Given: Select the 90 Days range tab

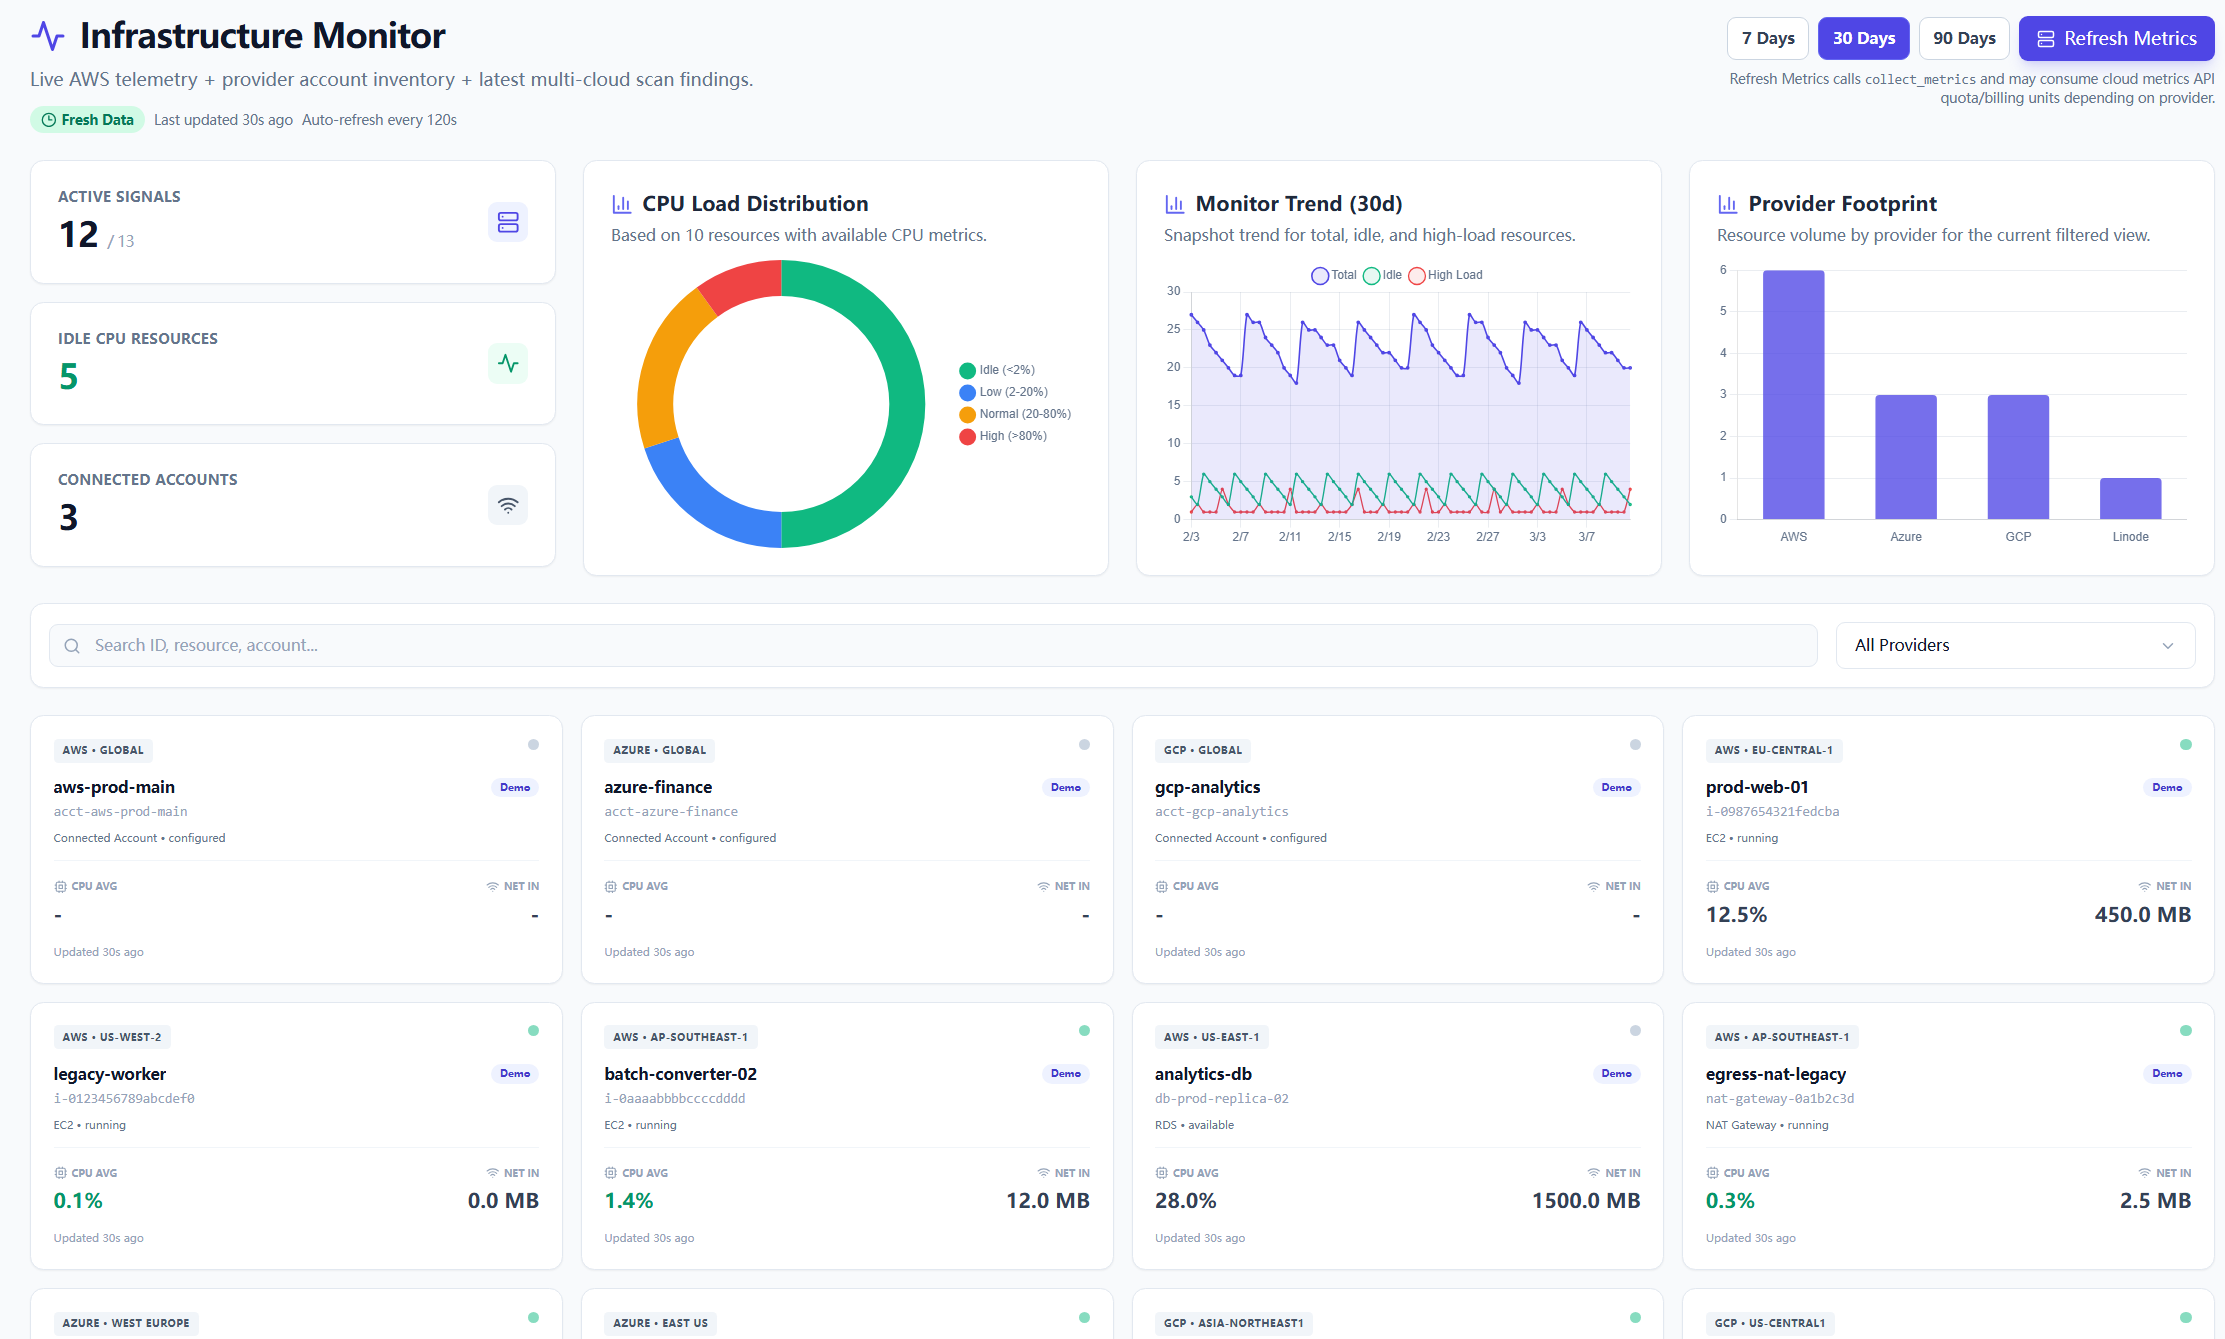Looking at the screenshot, I should click(x=1964, y=39).
